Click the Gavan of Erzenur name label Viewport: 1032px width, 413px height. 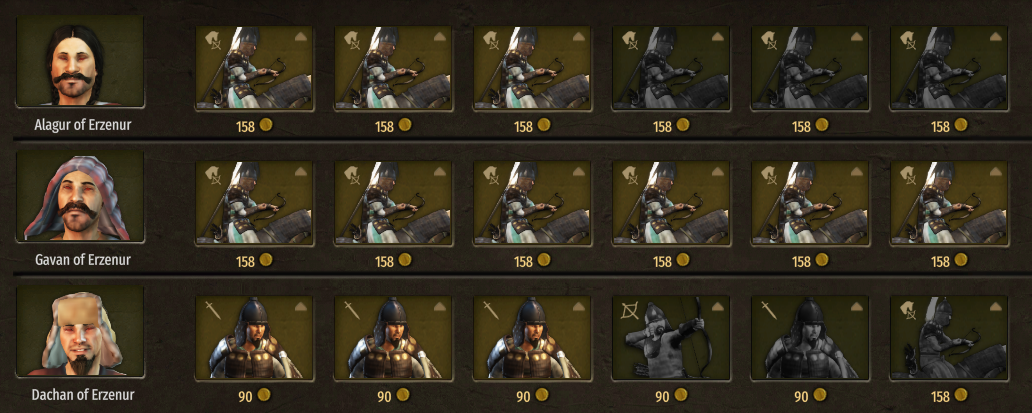(x=83, y=260)
